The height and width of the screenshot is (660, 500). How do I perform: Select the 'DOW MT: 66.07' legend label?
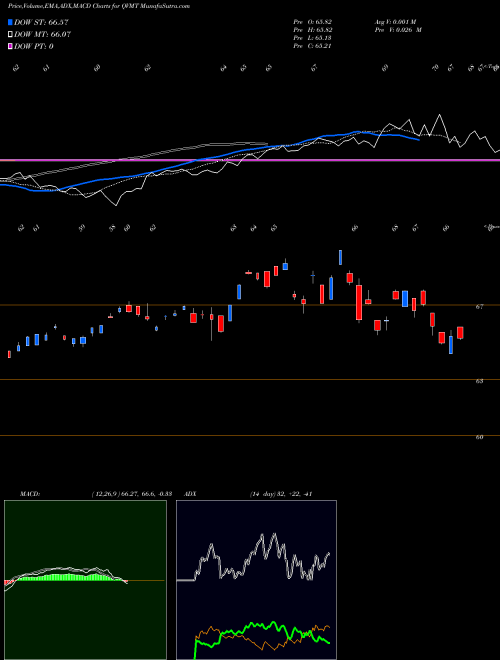click(x=42, y=35)
